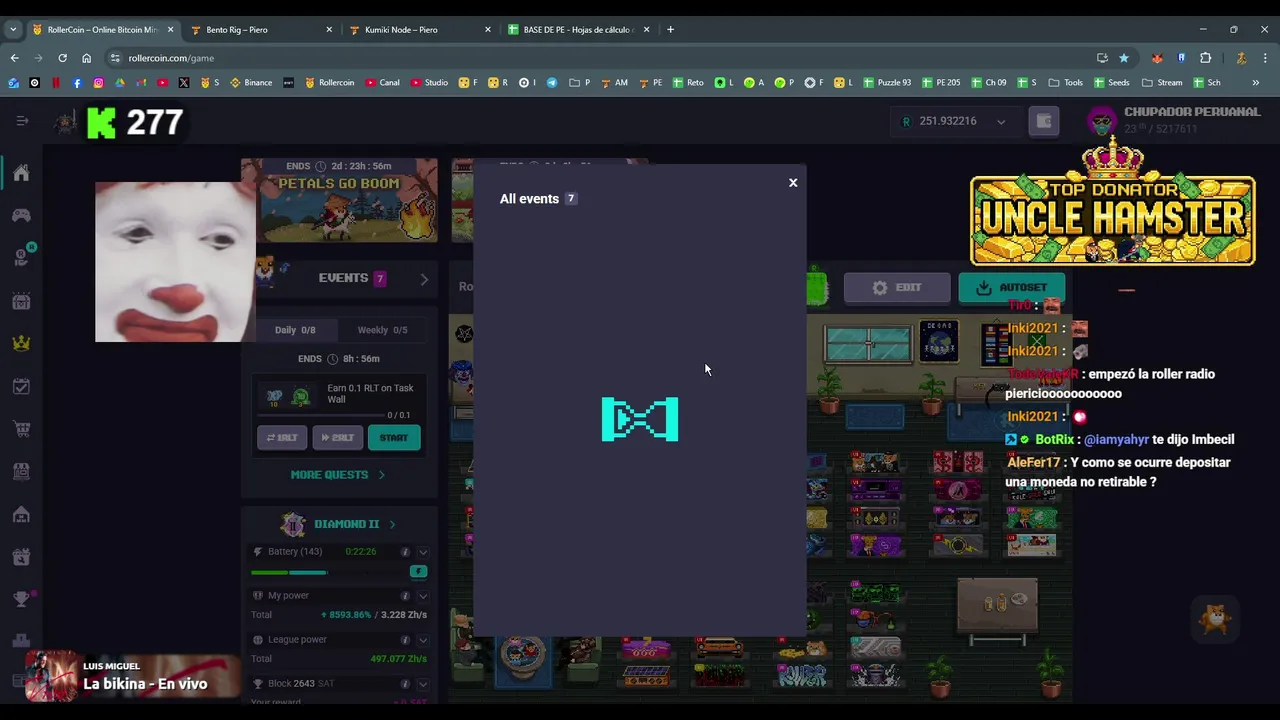This screenshot has height=720, width=1280.
Task: Expand the Battery section chevron
Action: tap(423, 552)
